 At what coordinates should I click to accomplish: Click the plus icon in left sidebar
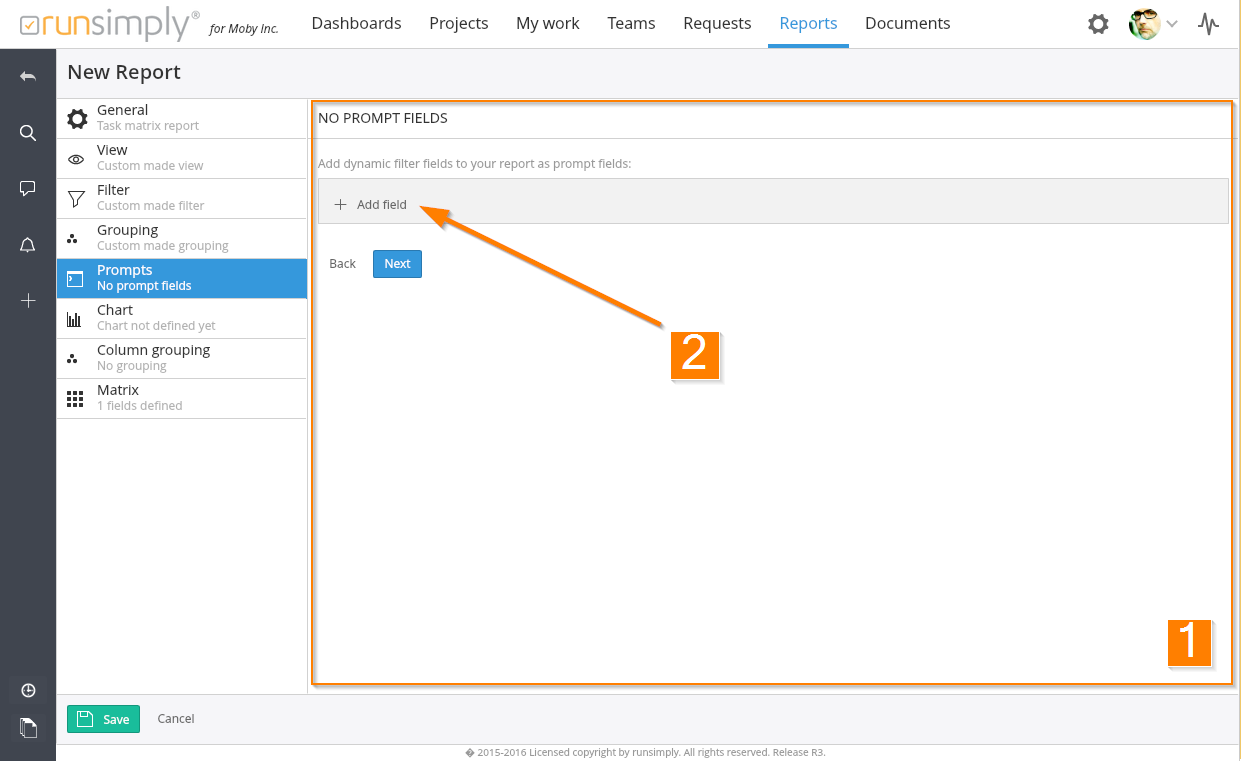(28, 300)
